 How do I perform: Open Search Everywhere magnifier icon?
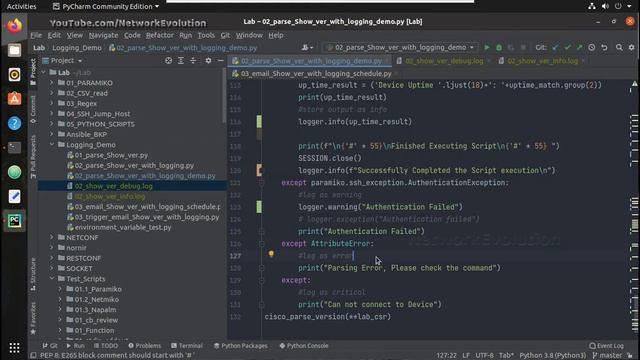619,48
